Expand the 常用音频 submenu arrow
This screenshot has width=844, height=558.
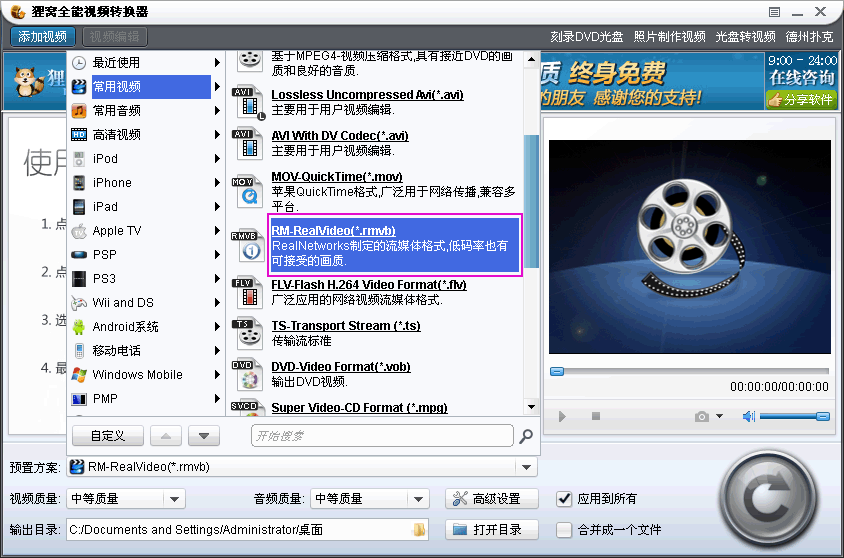click(x=217, y=110)
